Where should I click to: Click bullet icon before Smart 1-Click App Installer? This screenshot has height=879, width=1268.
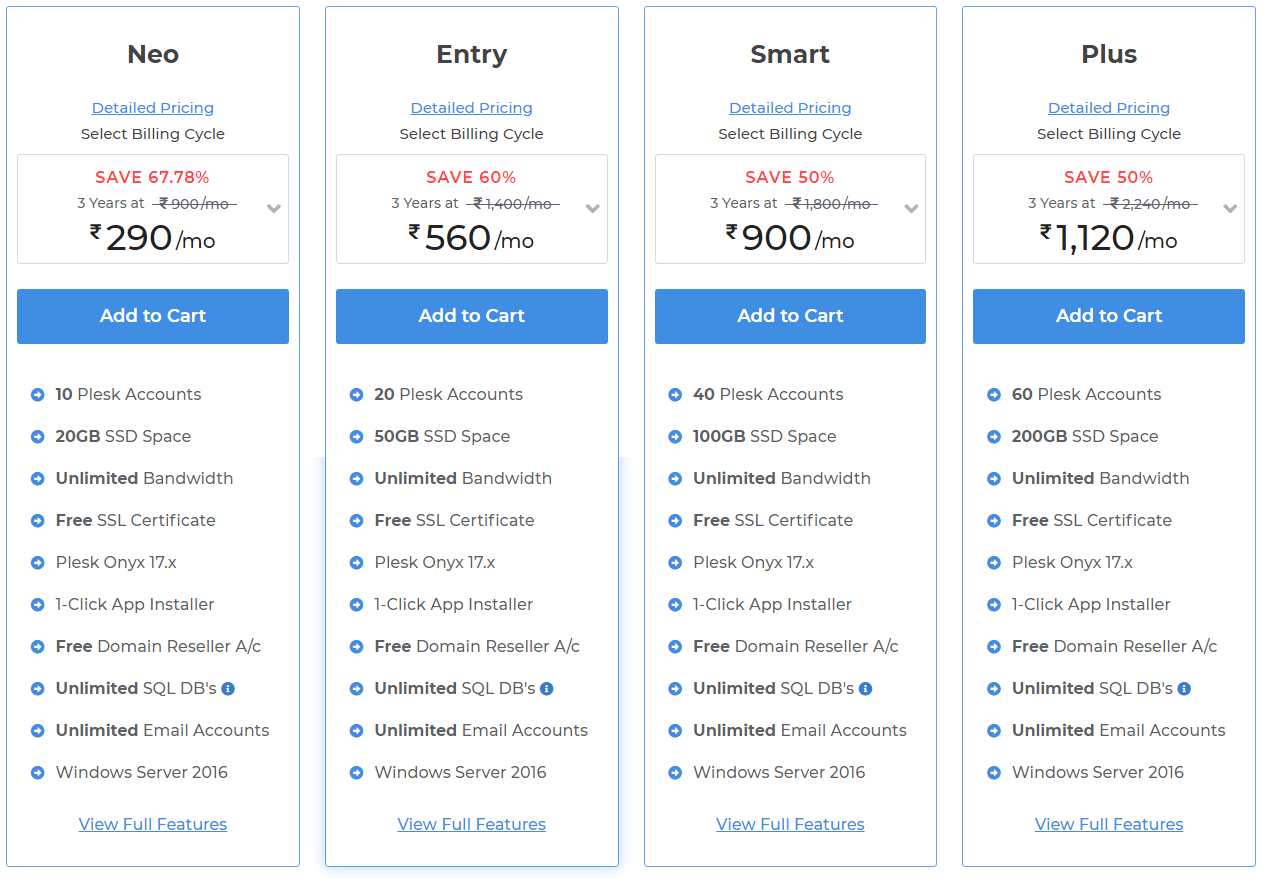tap(675, 605)
